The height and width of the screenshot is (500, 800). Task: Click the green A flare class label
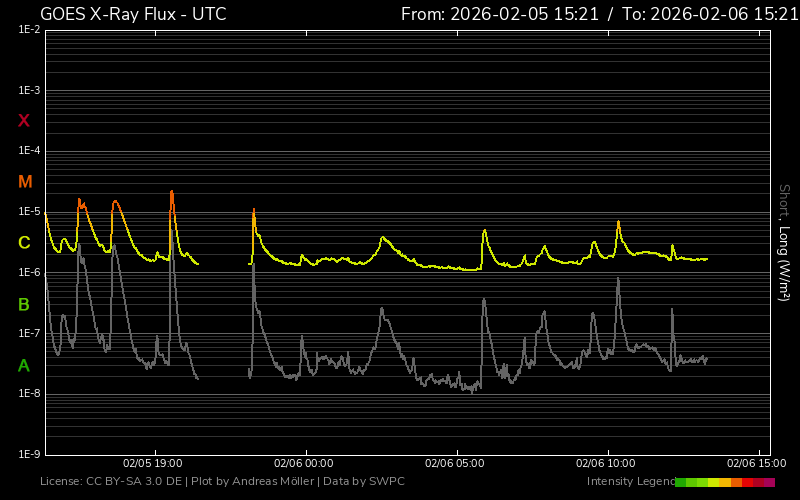24,366
